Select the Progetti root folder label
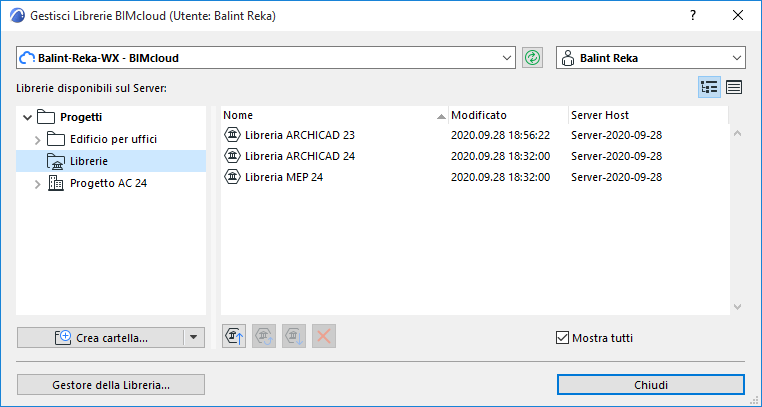The image size is (762, 407). click(x=81, y=117)
